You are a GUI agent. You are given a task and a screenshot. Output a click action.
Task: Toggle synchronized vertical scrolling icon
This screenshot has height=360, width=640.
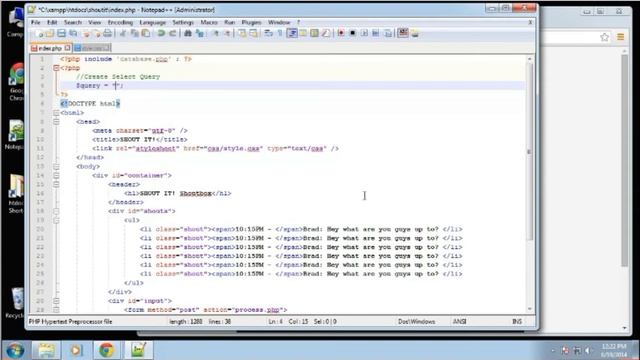pos(242,33)
